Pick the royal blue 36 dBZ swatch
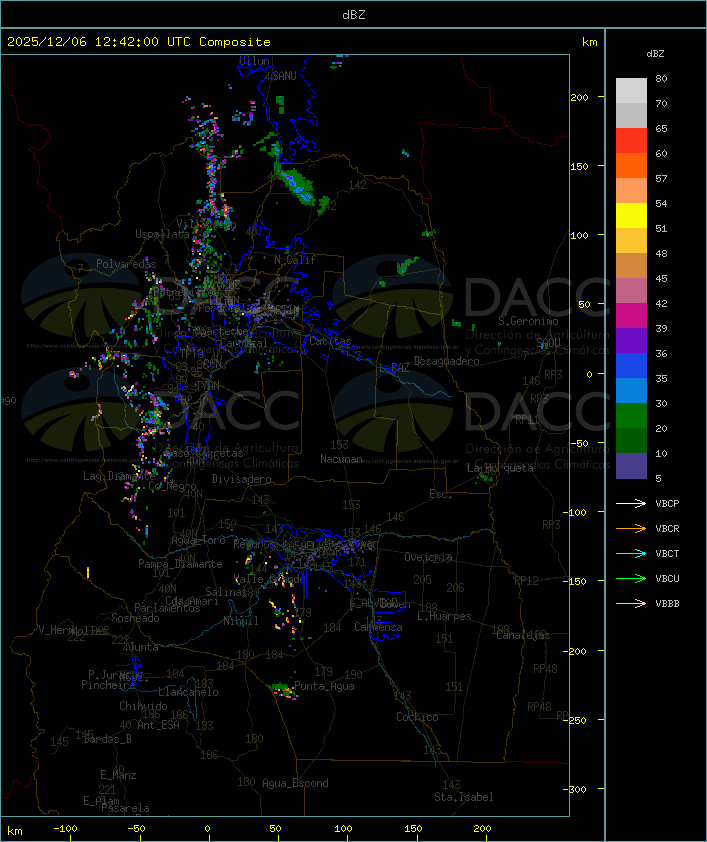707x842 pixels. 631,366
